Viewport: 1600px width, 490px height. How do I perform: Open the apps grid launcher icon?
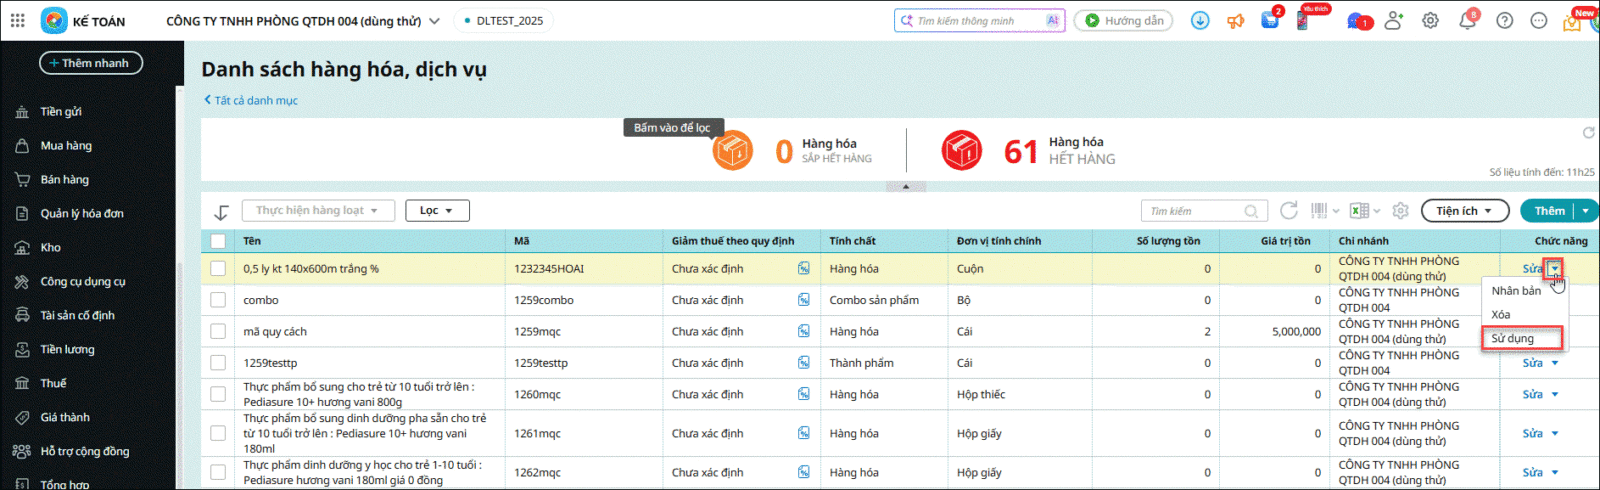(18, 21)
